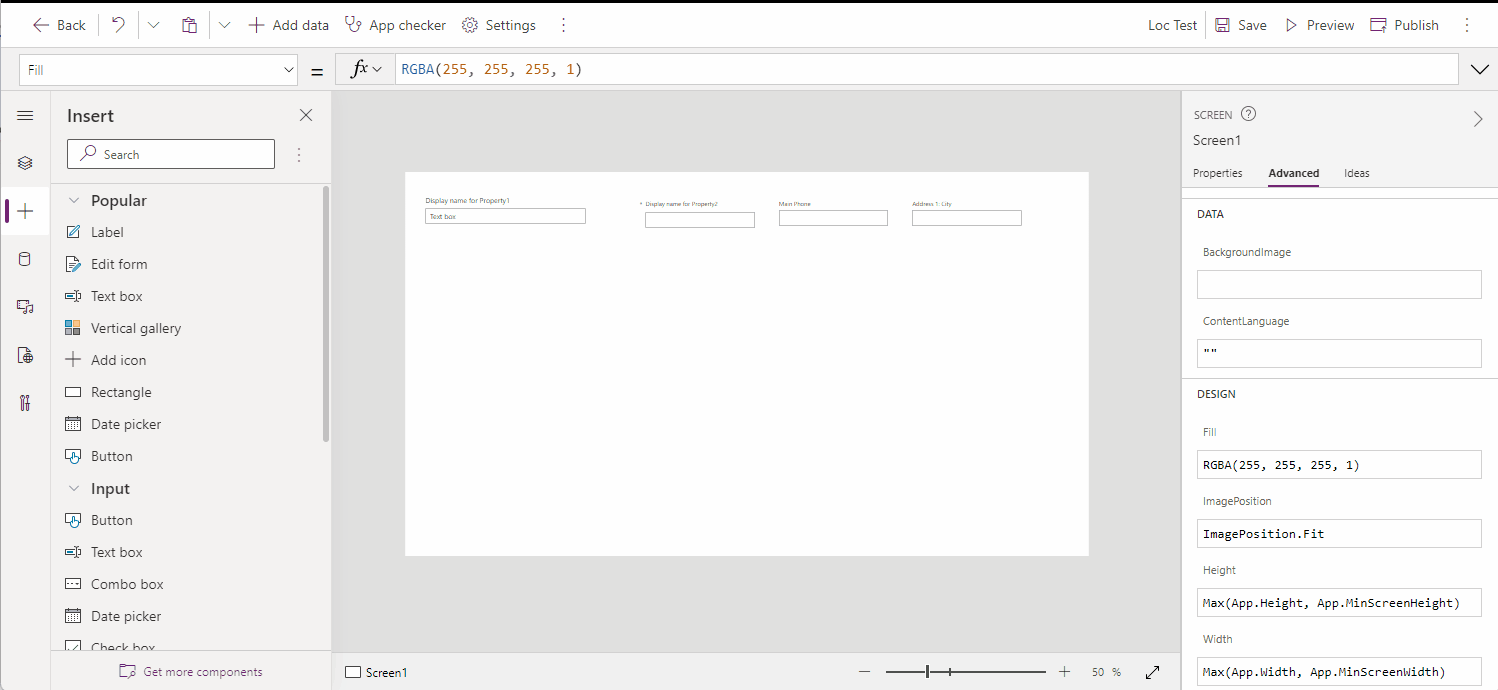
Task: Click the Preview button
Action: pyautogui.click(x=1318, y=24)
